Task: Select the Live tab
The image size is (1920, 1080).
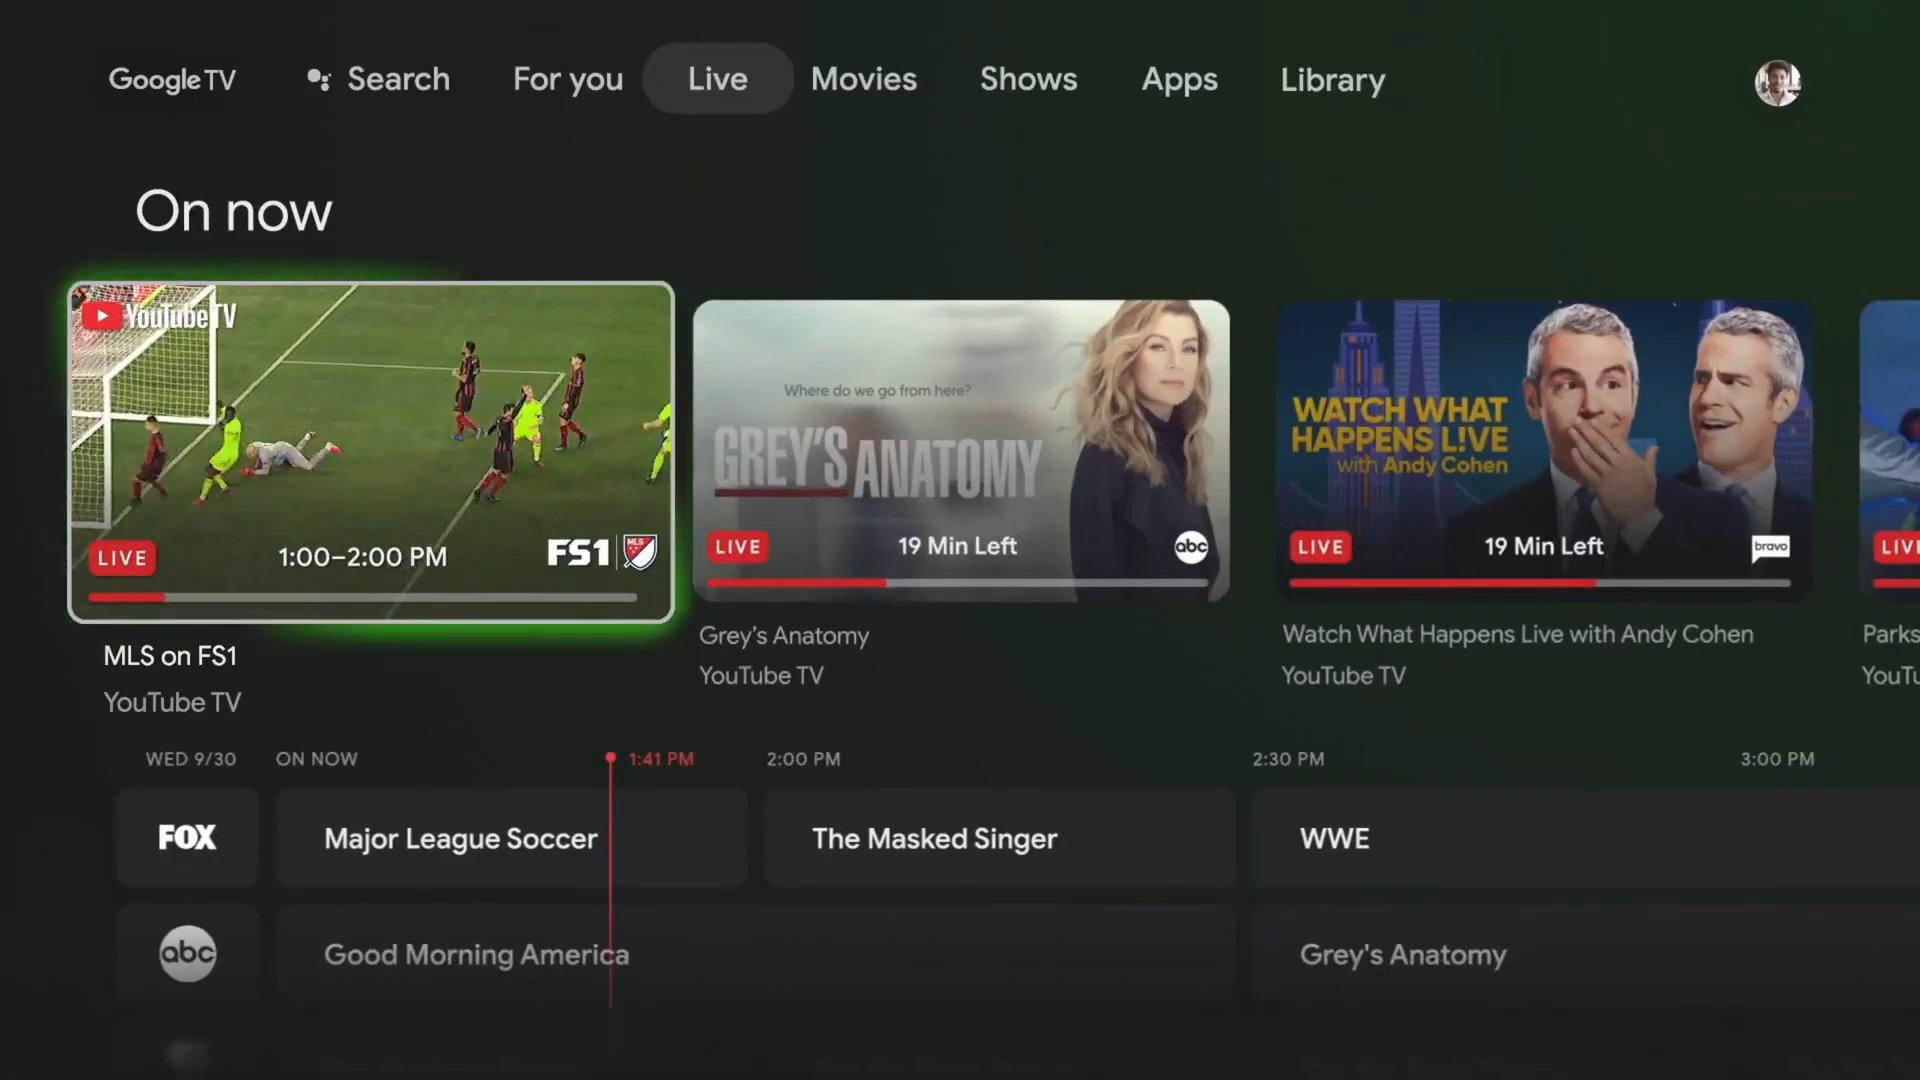Action: point(718,79)
